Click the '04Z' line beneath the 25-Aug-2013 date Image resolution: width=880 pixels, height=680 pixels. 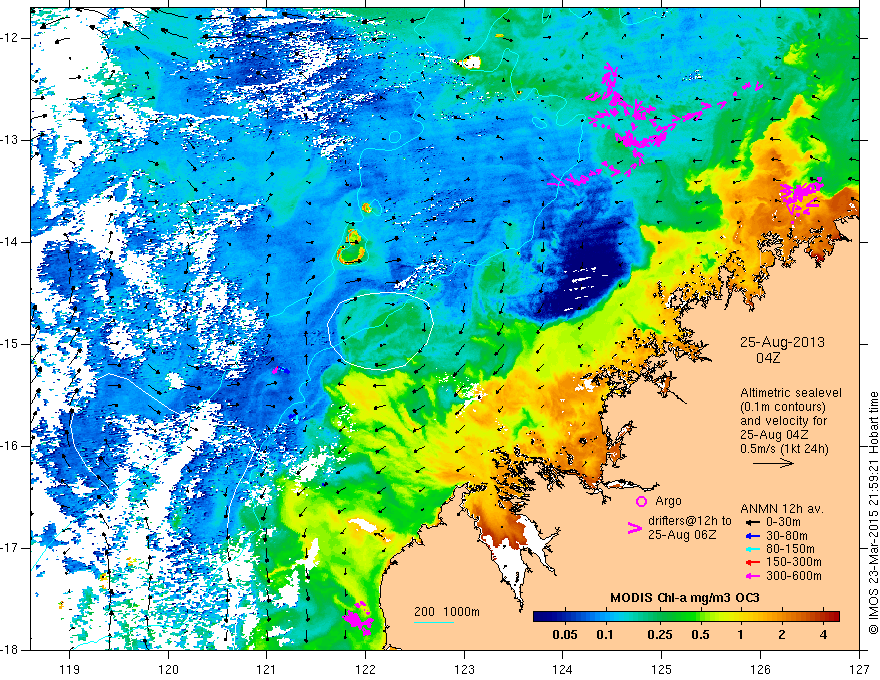[768, 358]
